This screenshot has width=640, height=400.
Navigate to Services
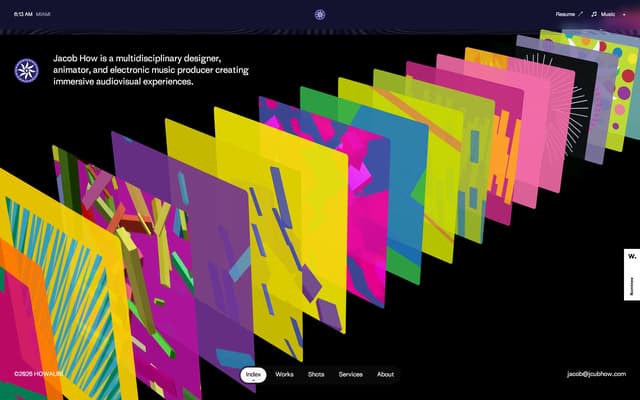click(351, 374)
